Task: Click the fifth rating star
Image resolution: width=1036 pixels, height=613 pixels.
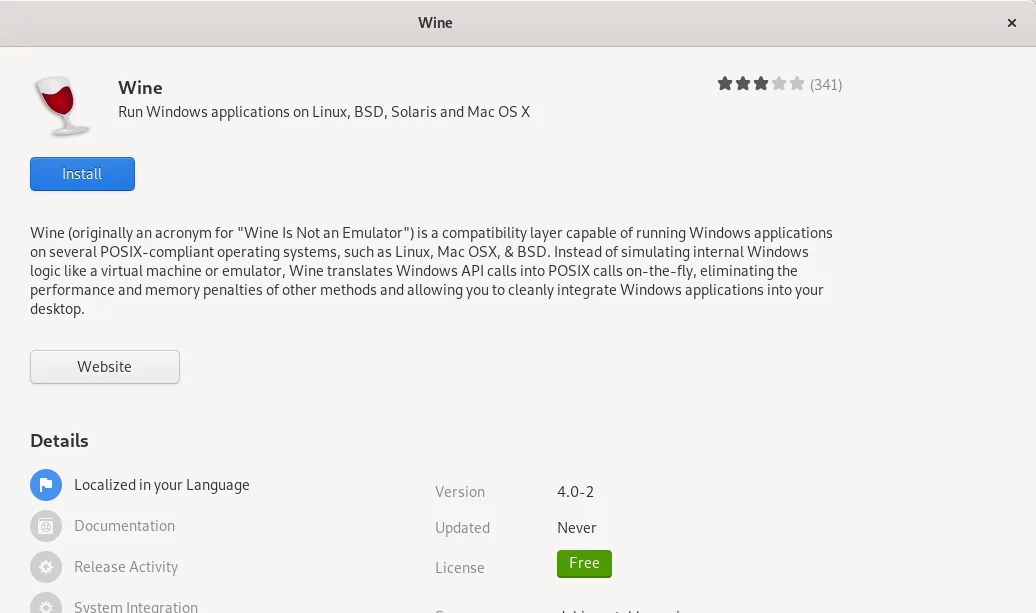Action: (797, 84)
